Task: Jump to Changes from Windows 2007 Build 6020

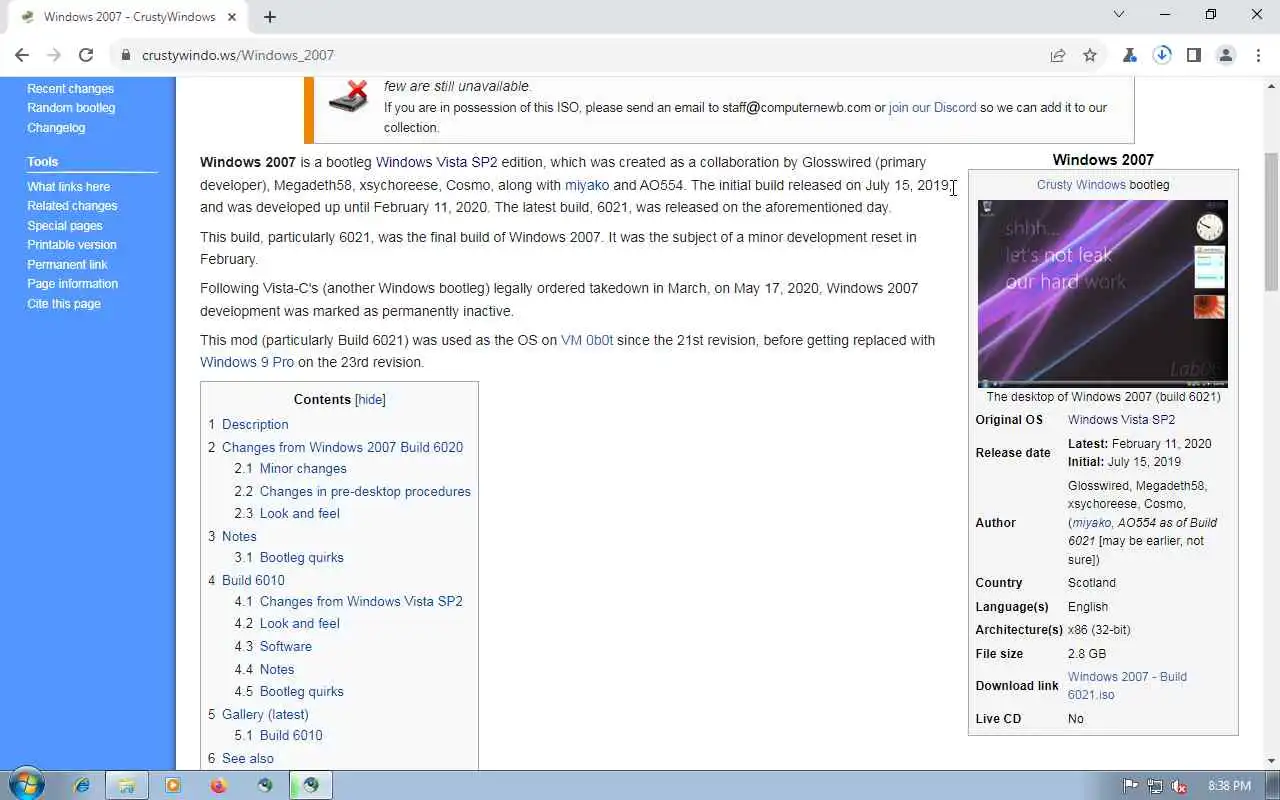Action: (336, 447)
